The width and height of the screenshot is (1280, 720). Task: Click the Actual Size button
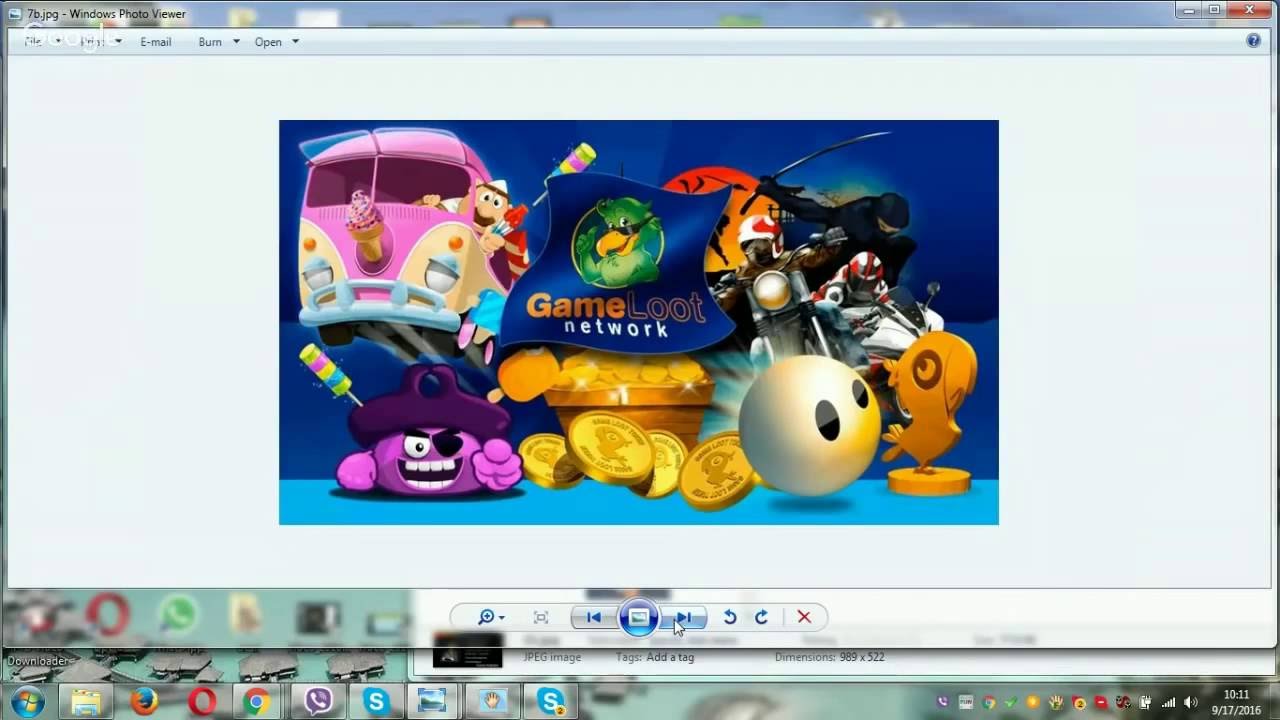tap(541, 617)
